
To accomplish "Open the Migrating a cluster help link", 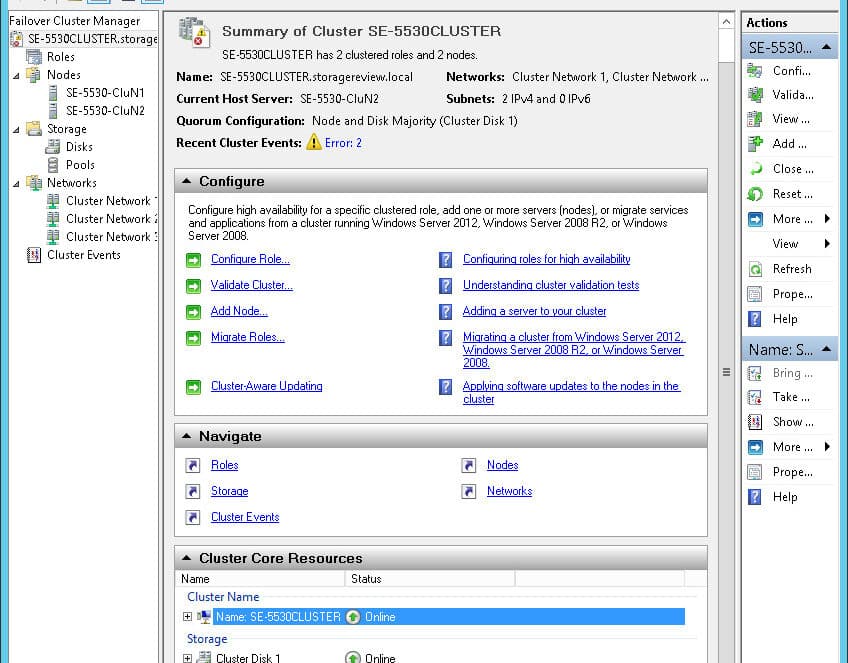I will pos(574,350).
